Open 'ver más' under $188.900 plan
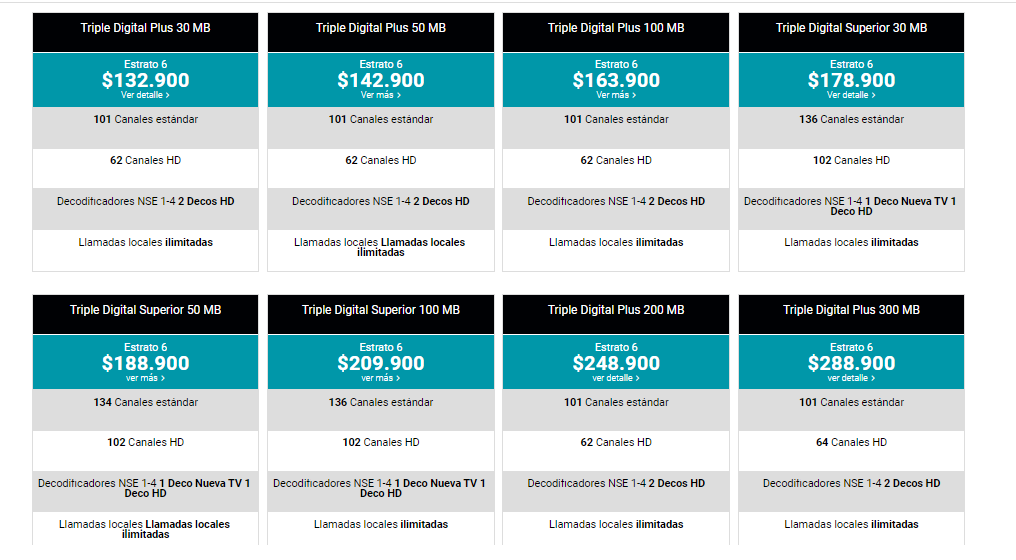The image size is (1016, 560). click(x=145, y=378)
